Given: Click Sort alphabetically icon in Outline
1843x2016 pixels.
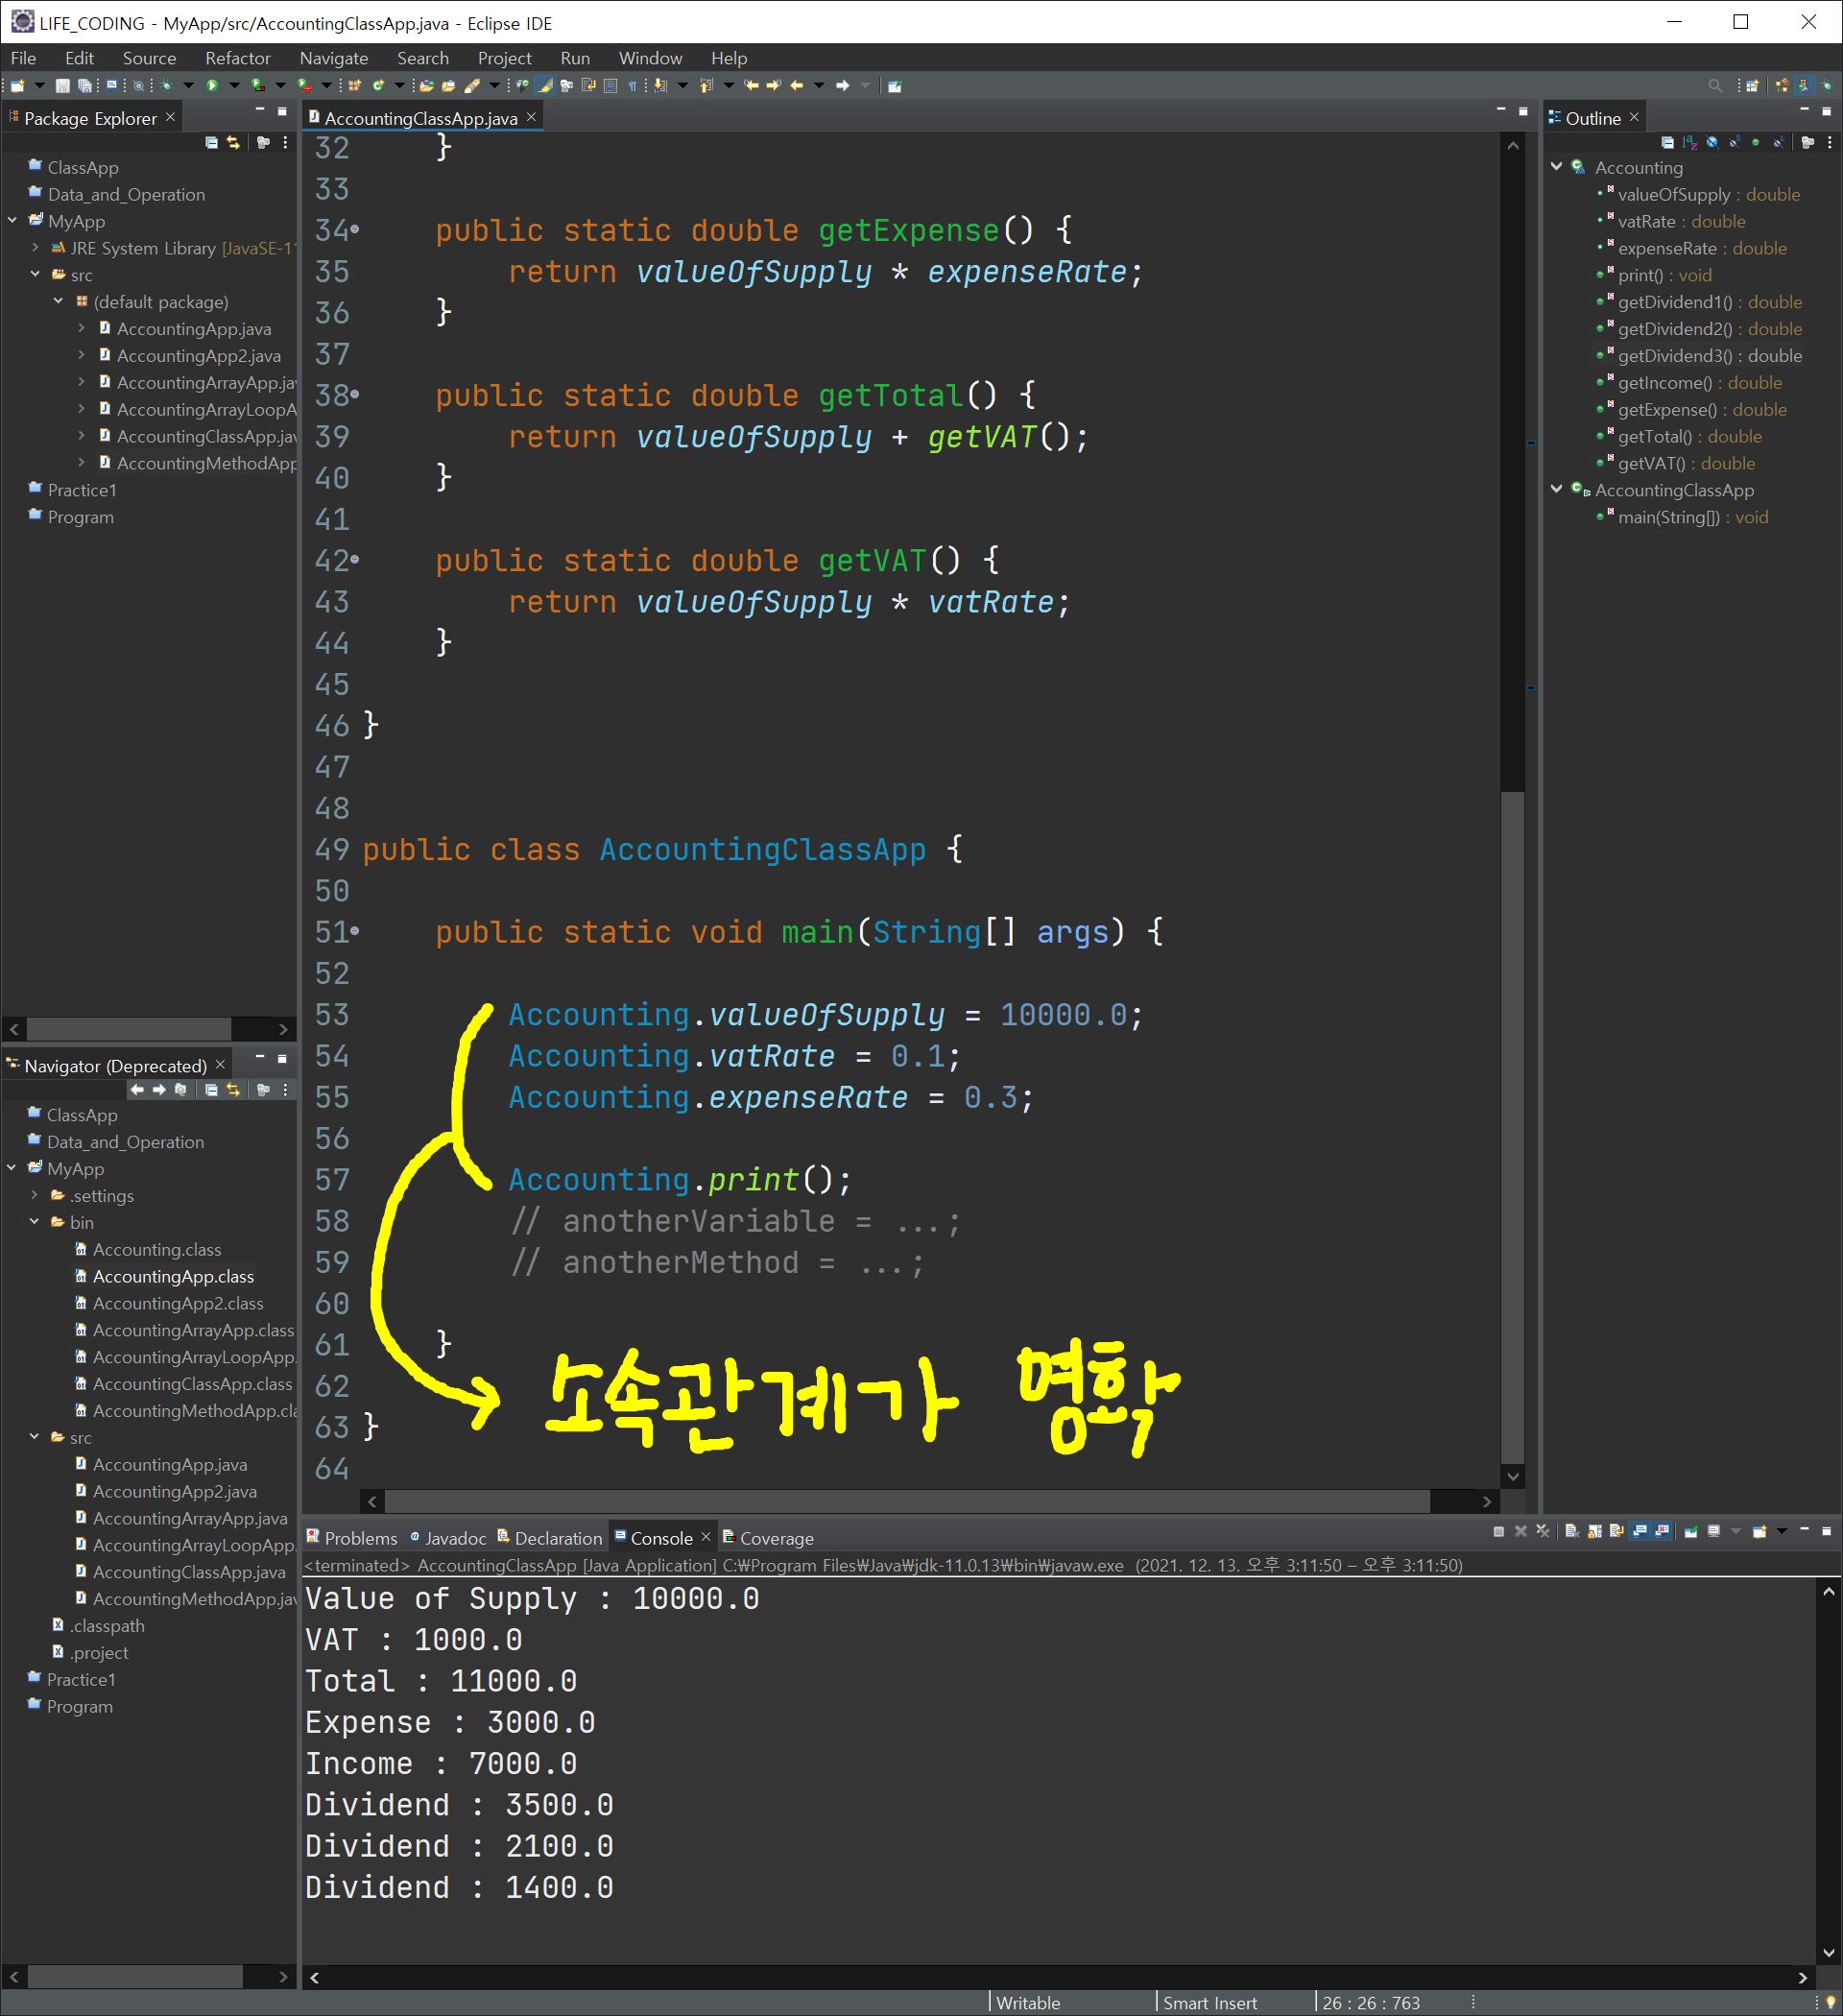Looking at the screenshot, I should tap(1689, 143).
